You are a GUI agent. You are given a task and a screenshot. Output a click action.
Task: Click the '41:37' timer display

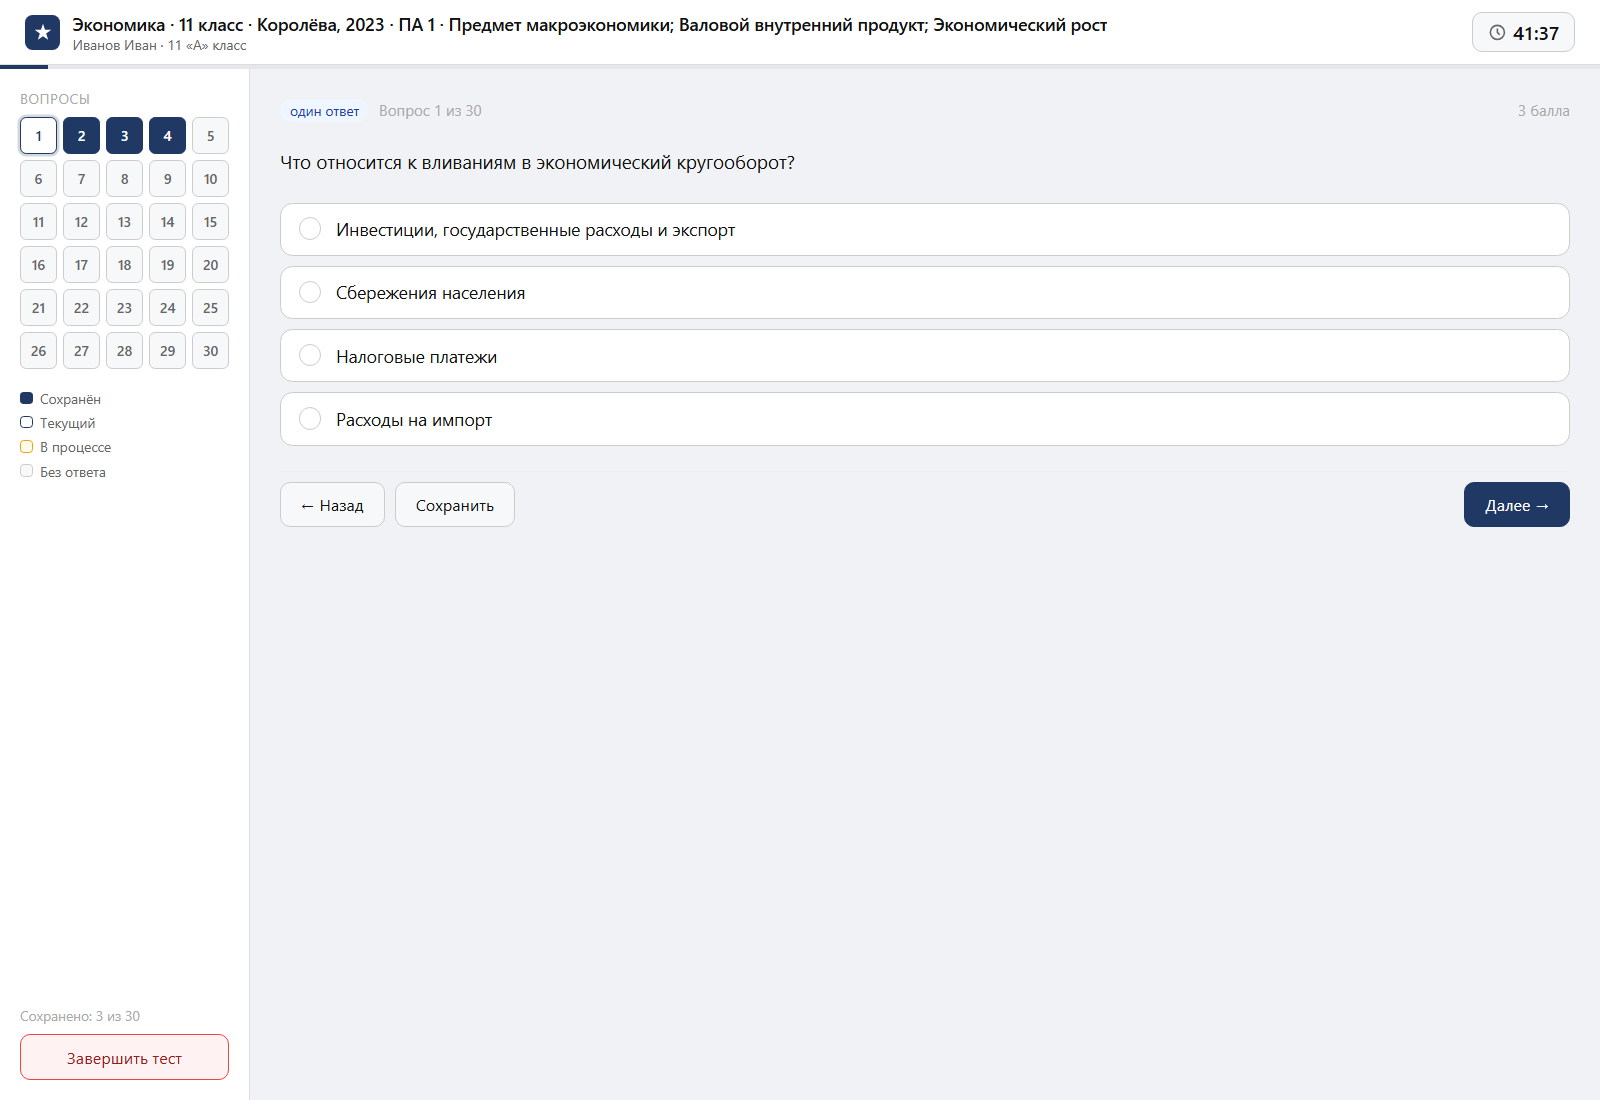[1523, 33]
